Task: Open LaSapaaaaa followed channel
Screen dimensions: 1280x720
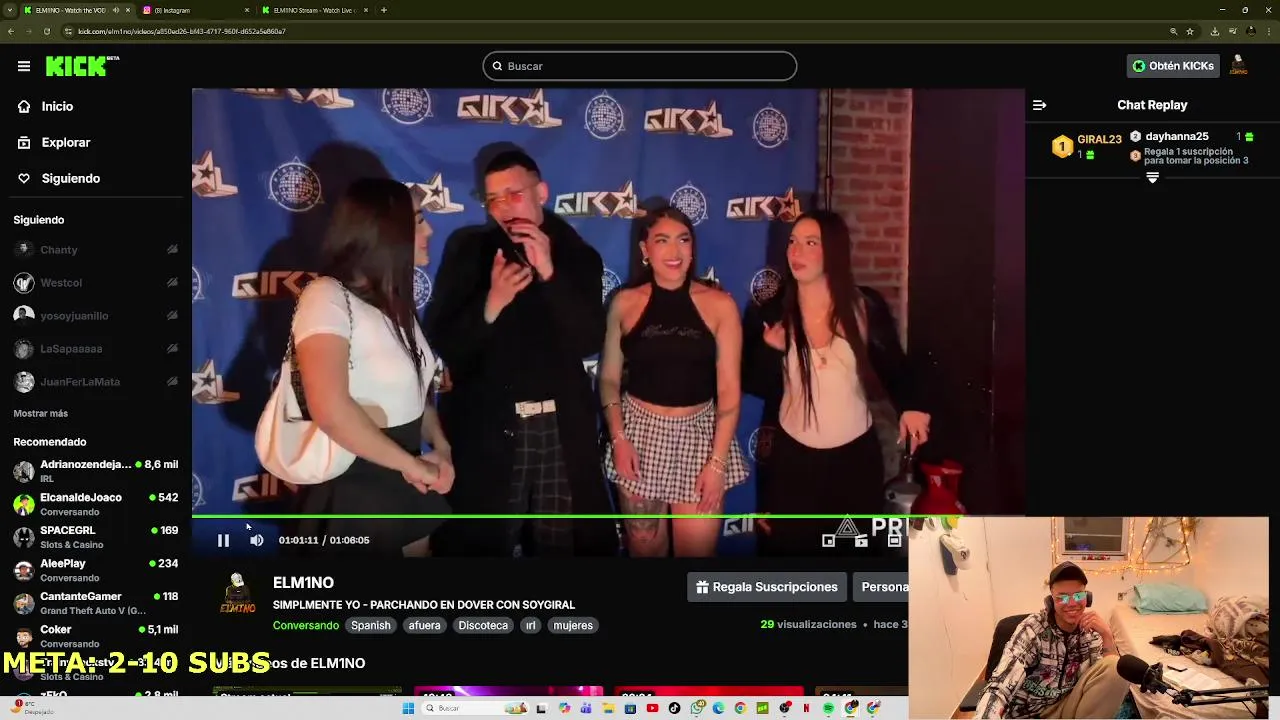Action: (96, 349)
